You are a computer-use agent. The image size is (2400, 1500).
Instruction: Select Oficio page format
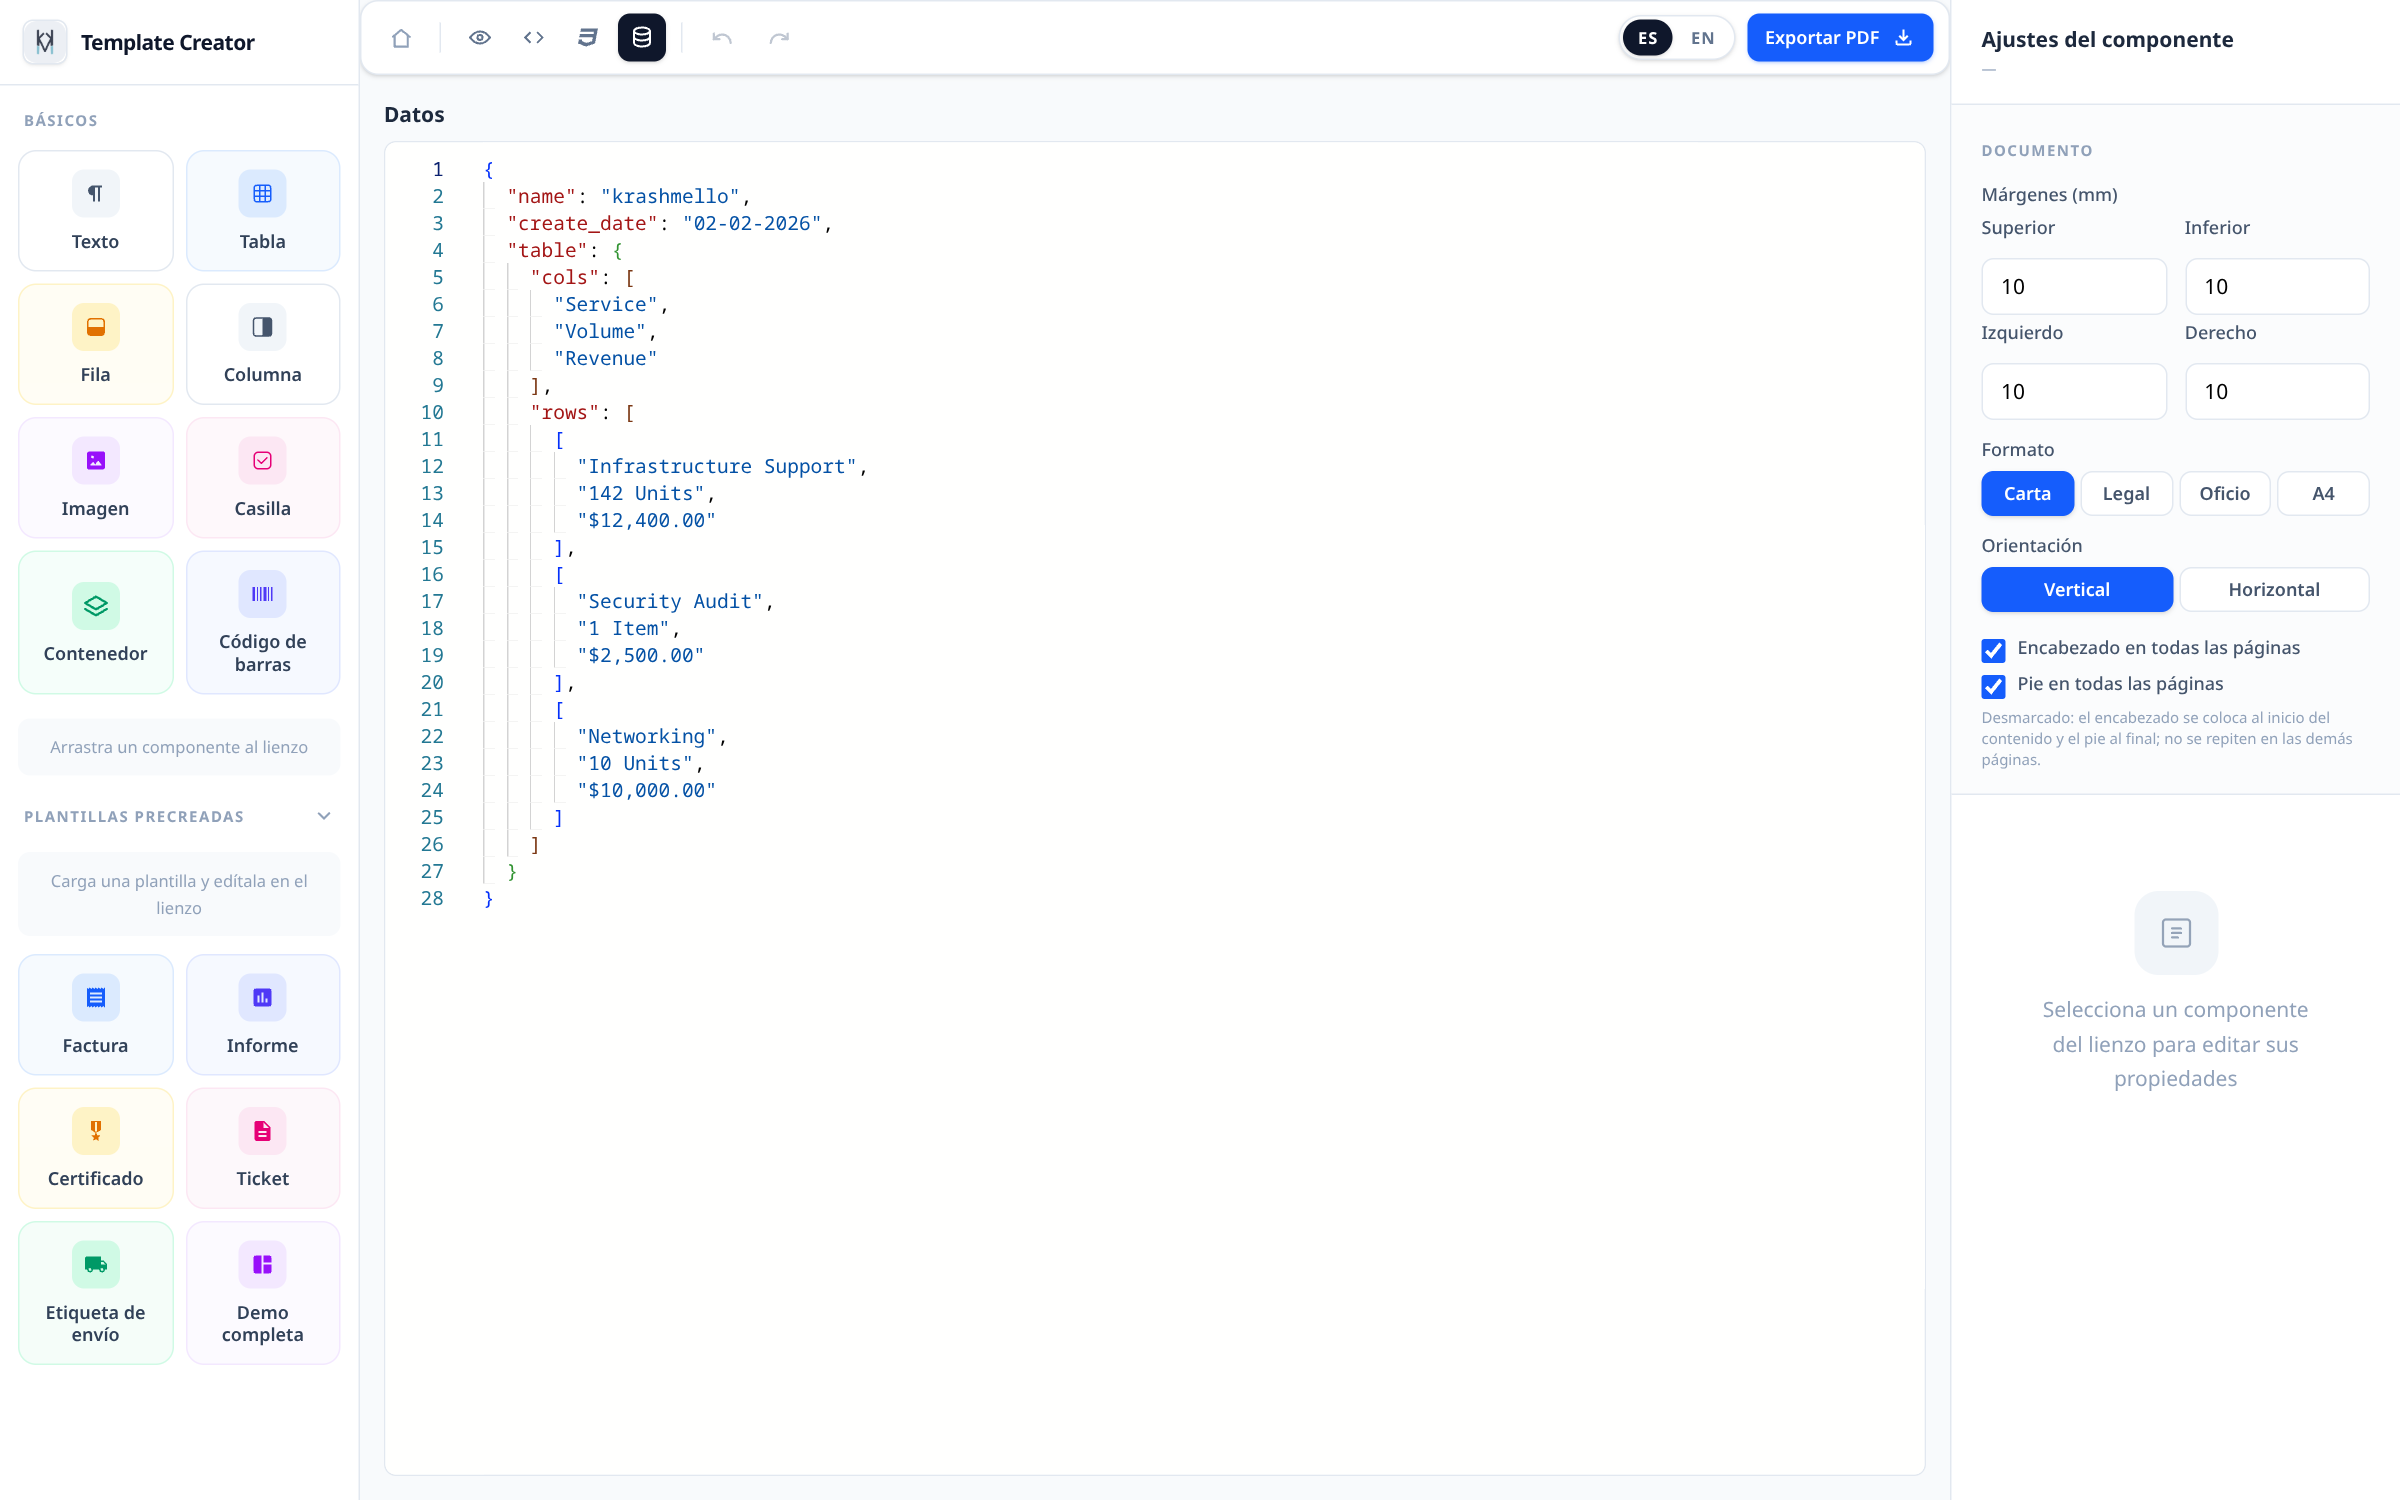[2225, 493]
